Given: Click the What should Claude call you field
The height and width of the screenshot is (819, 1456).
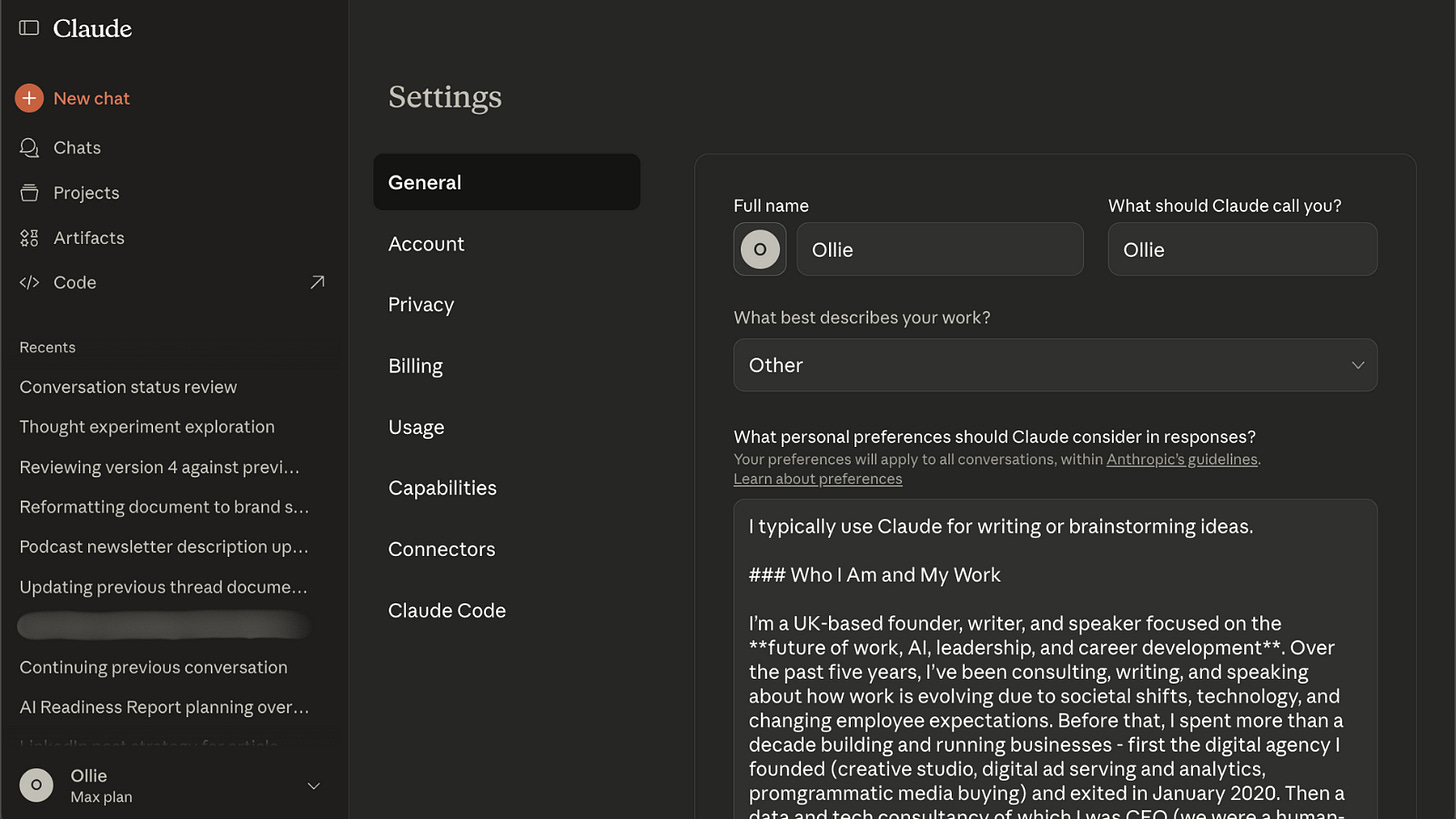Looking at the screenshot, I should click(1242, 249).
